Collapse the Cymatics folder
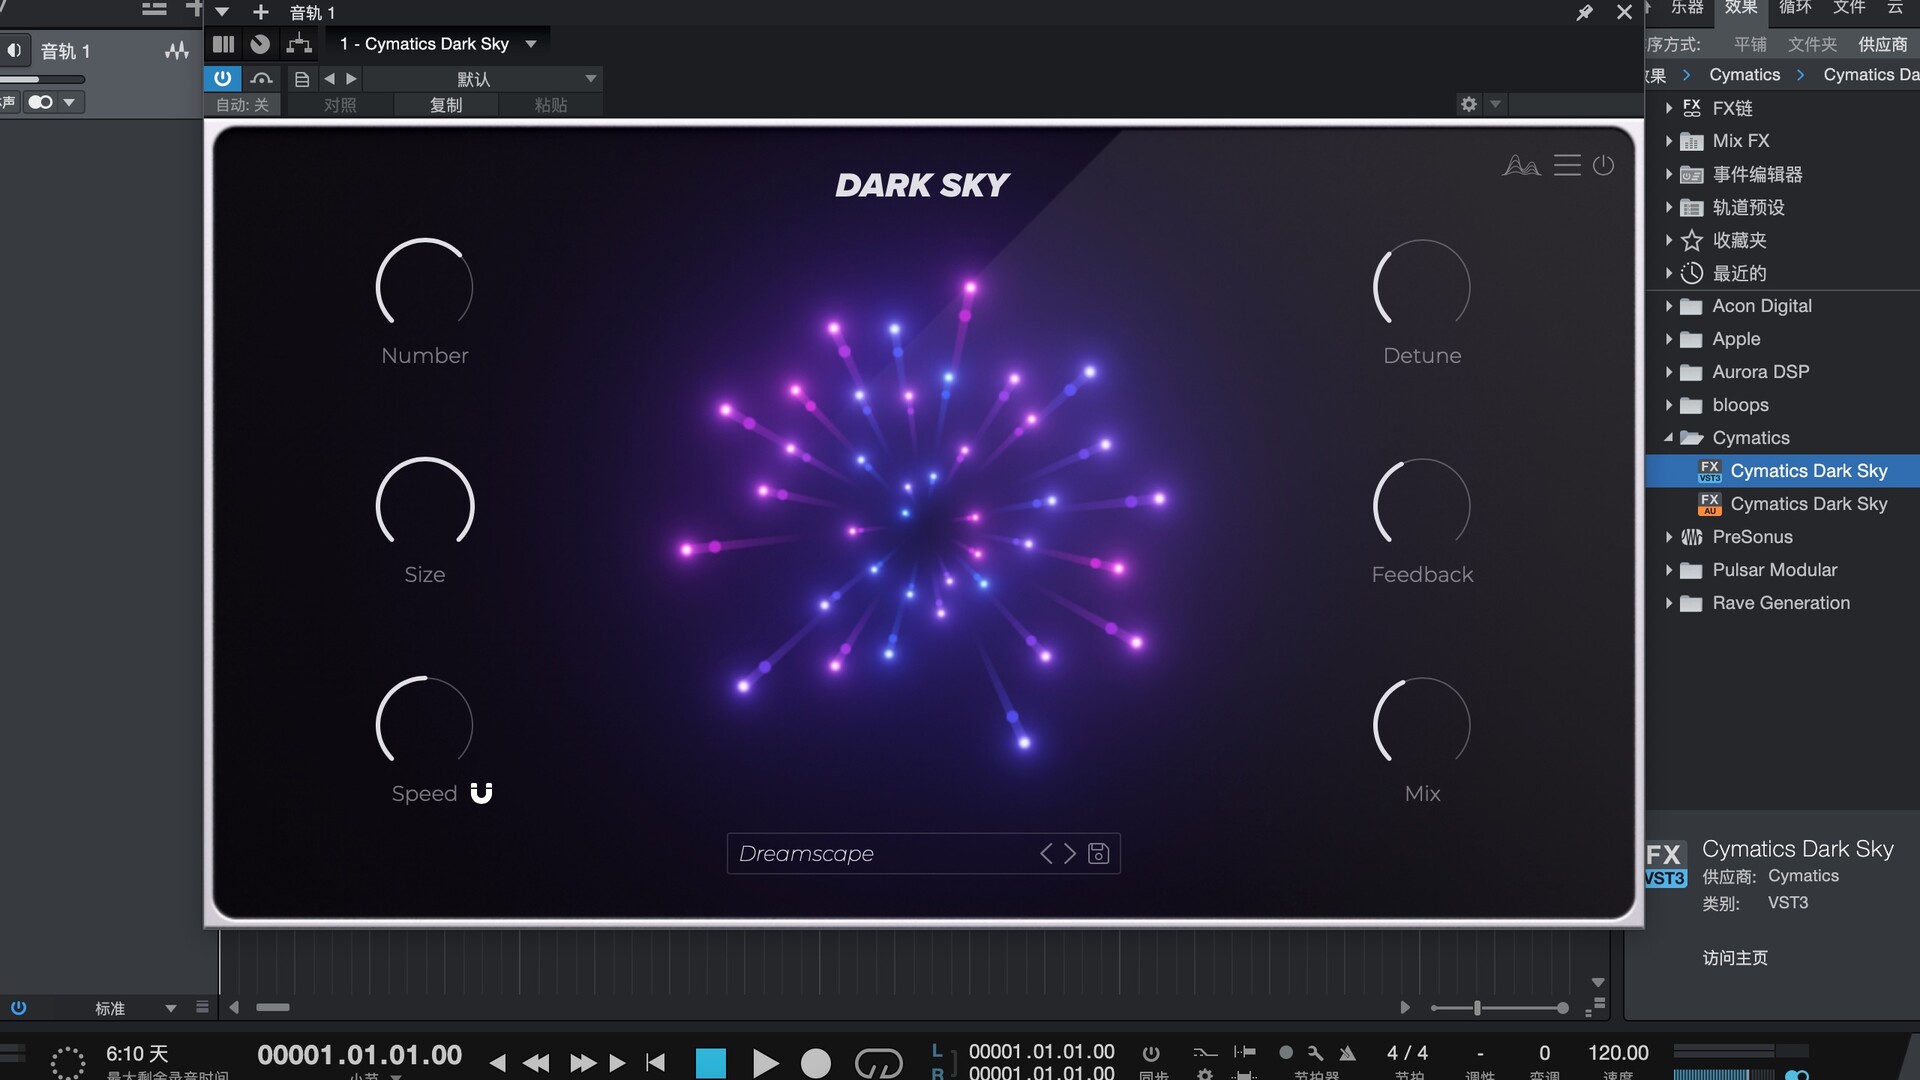Screen dimensions: 1920x1080 click(x=1668, y=438)
